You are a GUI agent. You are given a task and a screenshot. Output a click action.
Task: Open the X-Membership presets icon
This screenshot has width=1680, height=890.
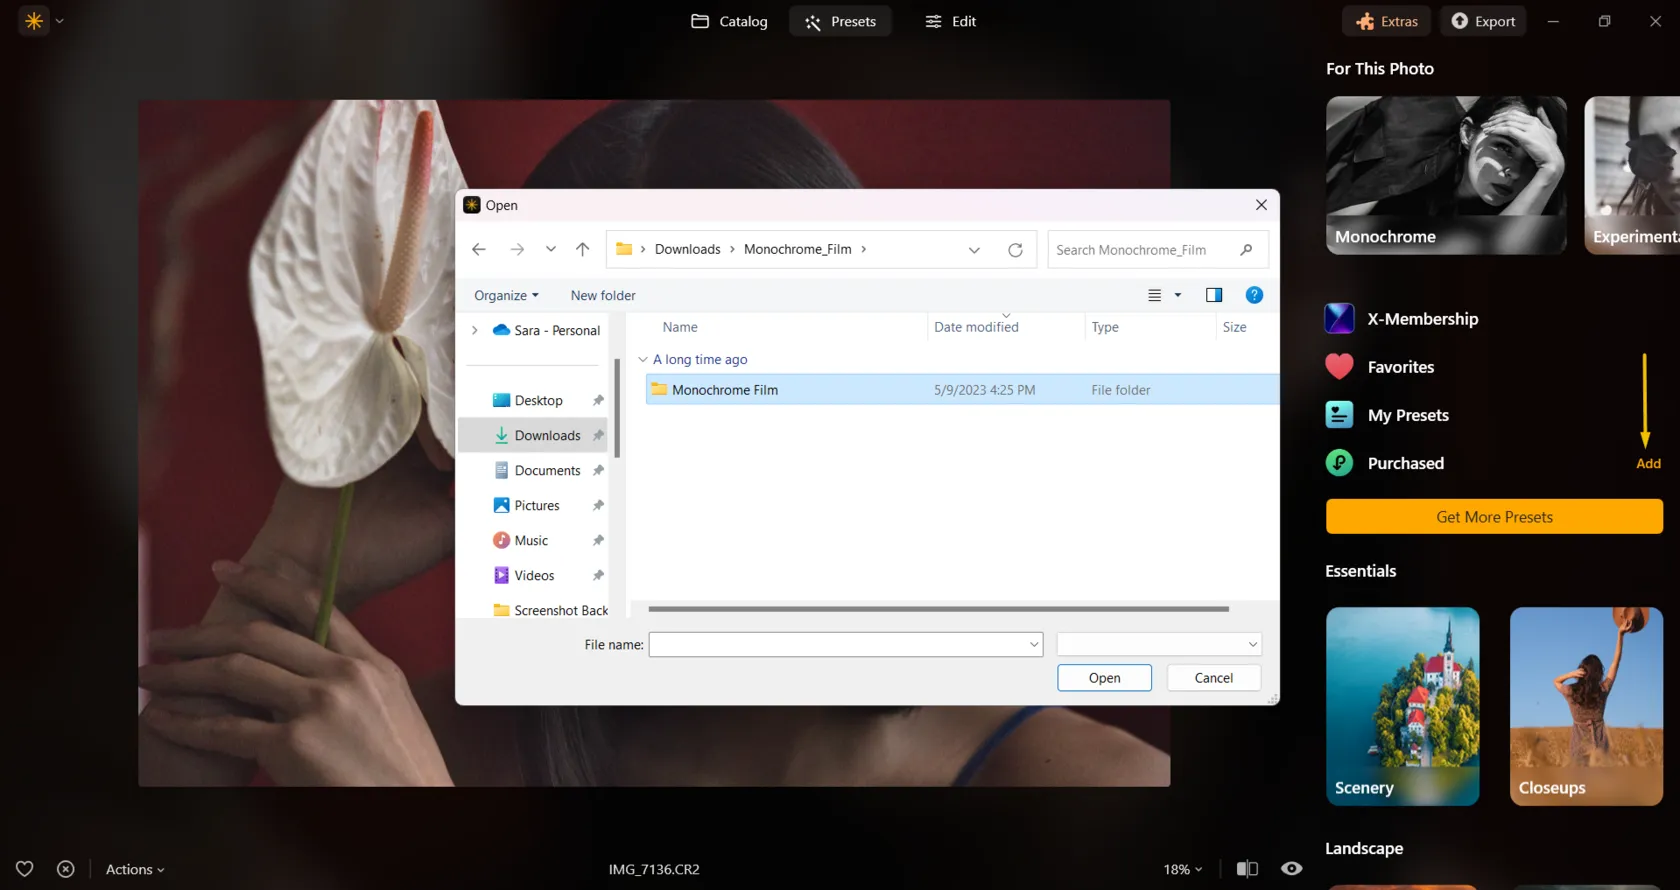click(x=1339, y=319)
